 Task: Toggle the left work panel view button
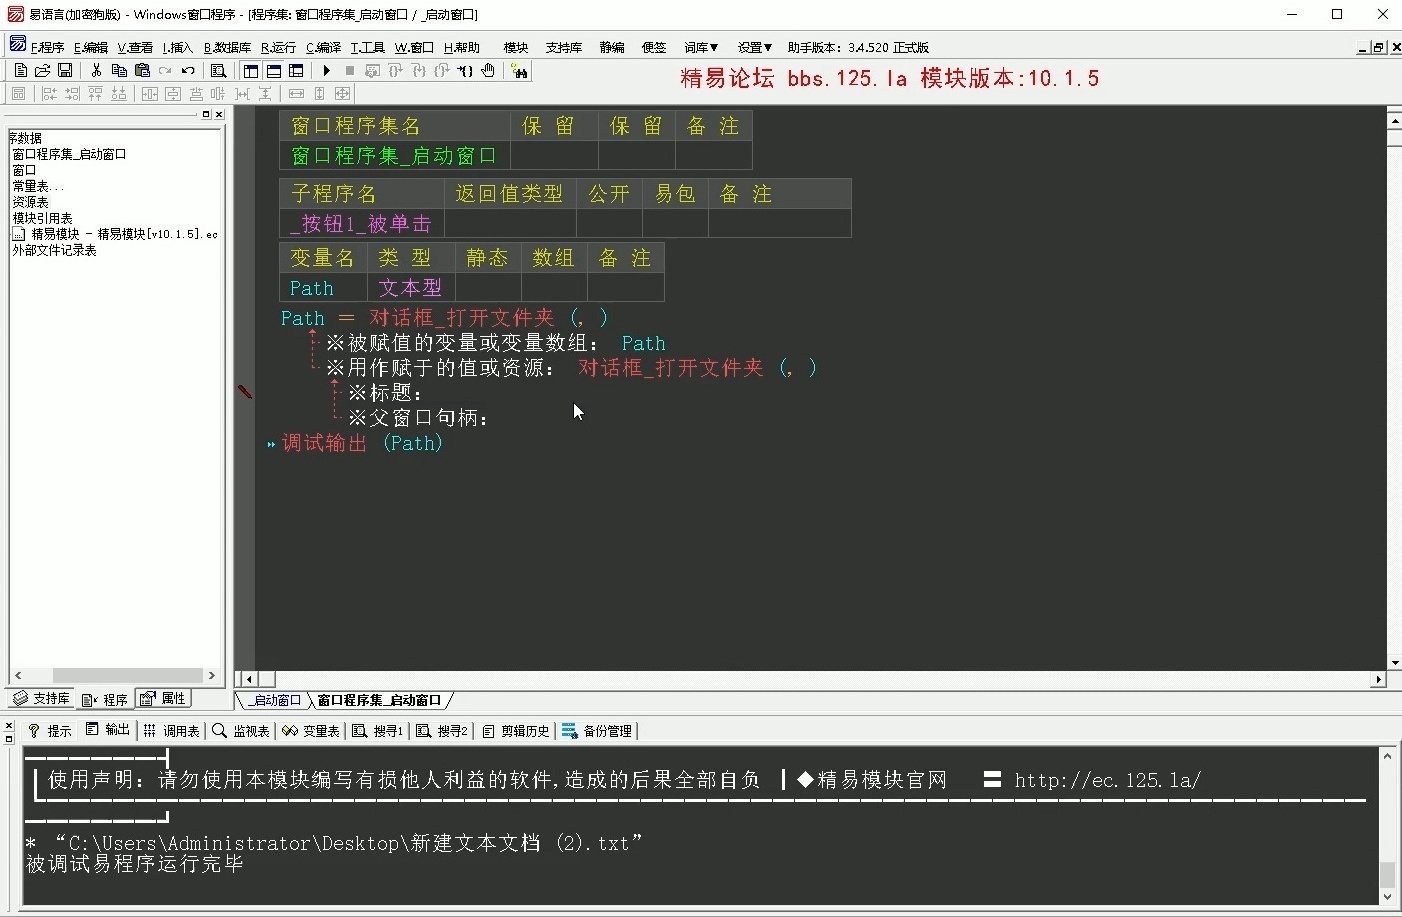click(x=251, y=71)
